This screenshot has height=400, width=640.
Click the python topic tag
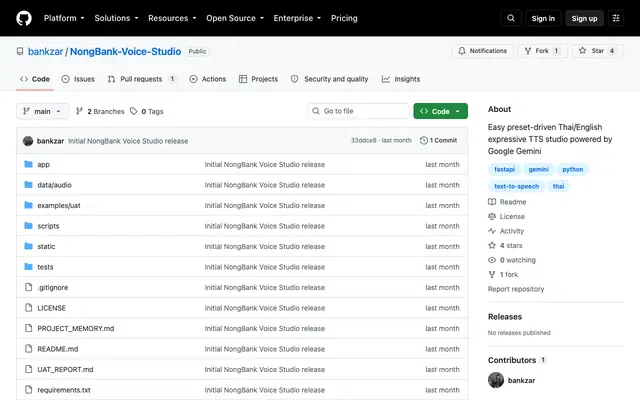(x=573, y=169)
